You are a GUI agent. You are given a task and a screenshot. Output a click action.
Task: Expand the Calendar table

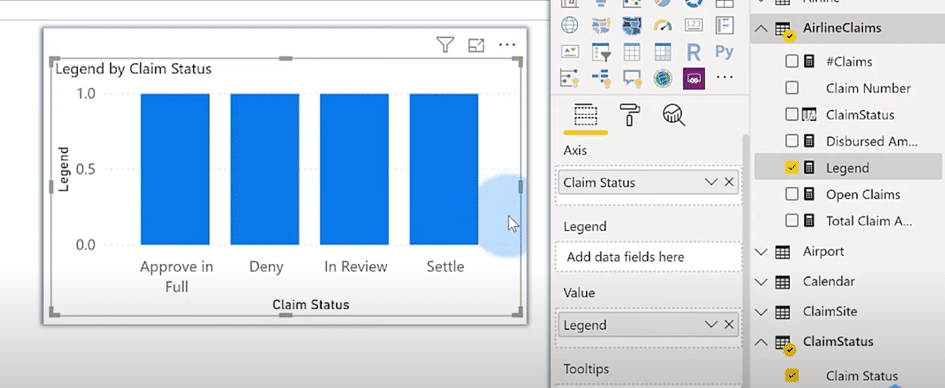click(762, 282)
